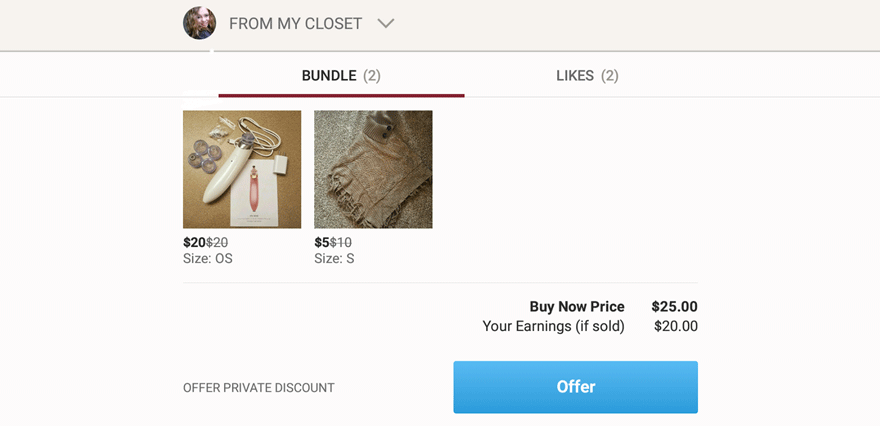This screenshot has height=426, width=880.
Task: Click the $20.00 earnings amount
Action: (x=675, y=326)
